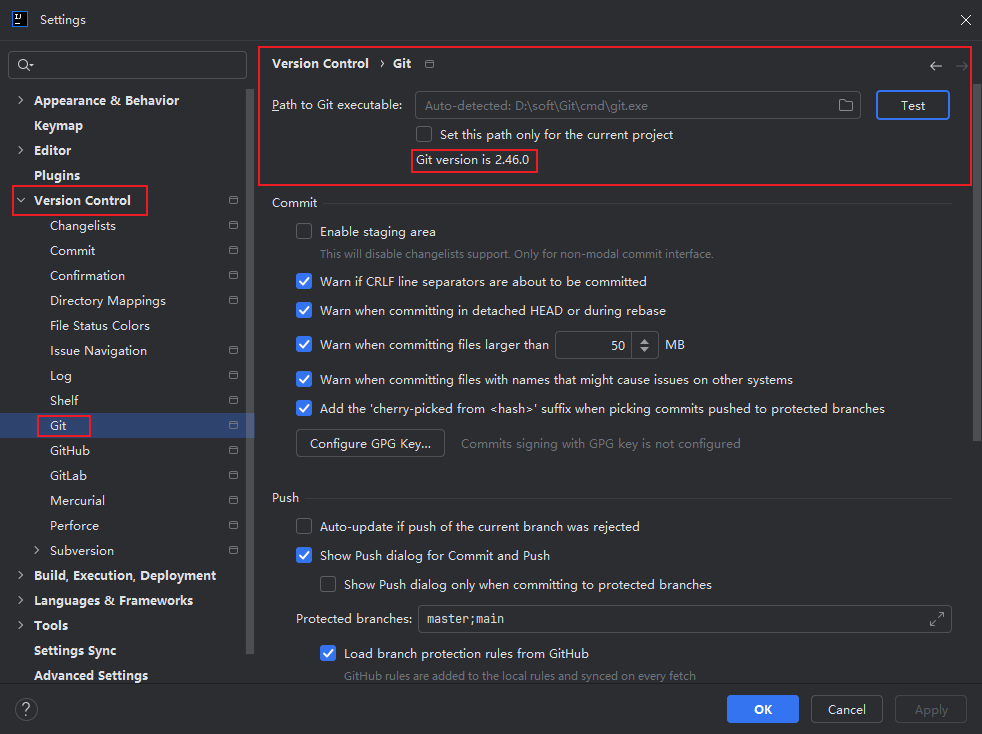Expand Build, Execution, Deployment section
Viewport: 982px width, 734px height.
(x=21, y=576)
